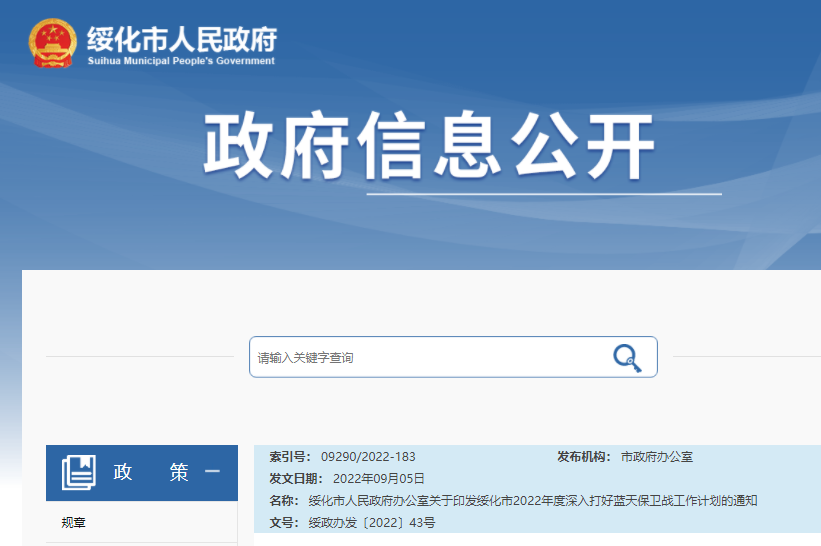Click the document title about 蓝天保卫战工作计划

[x=533, y=501]
